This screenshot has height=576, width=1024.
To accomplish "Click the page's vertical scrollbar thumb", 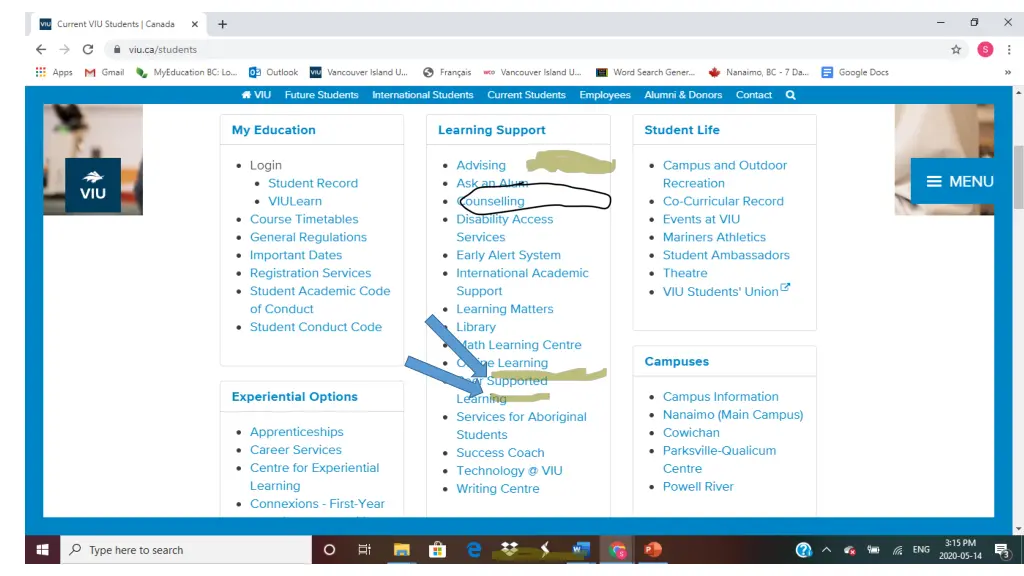I will [x=1018, y=178].
